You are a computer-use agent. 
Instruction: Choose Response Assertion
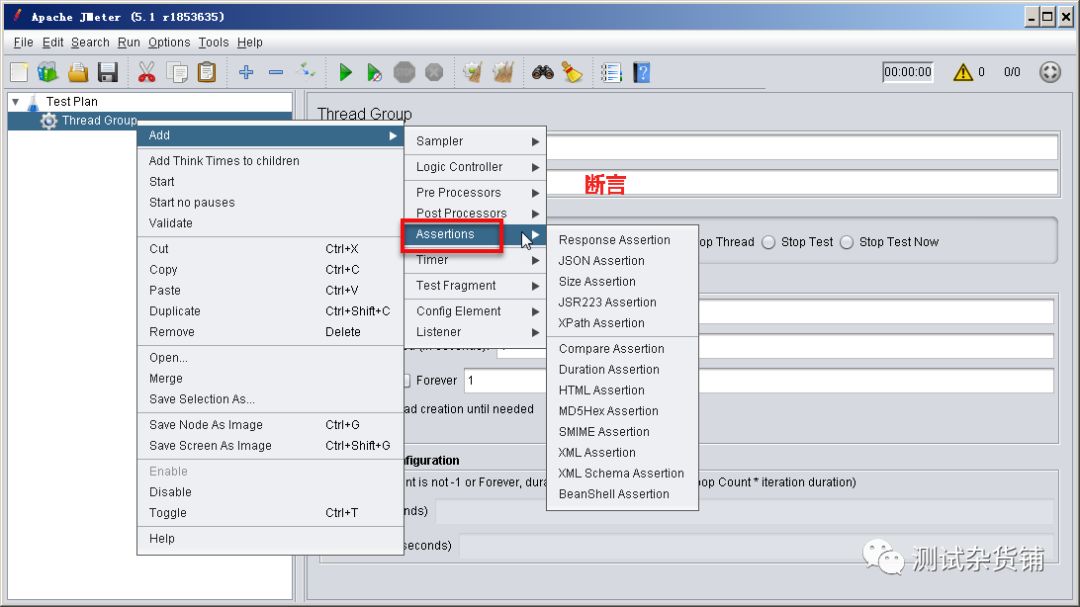point(622,240)
